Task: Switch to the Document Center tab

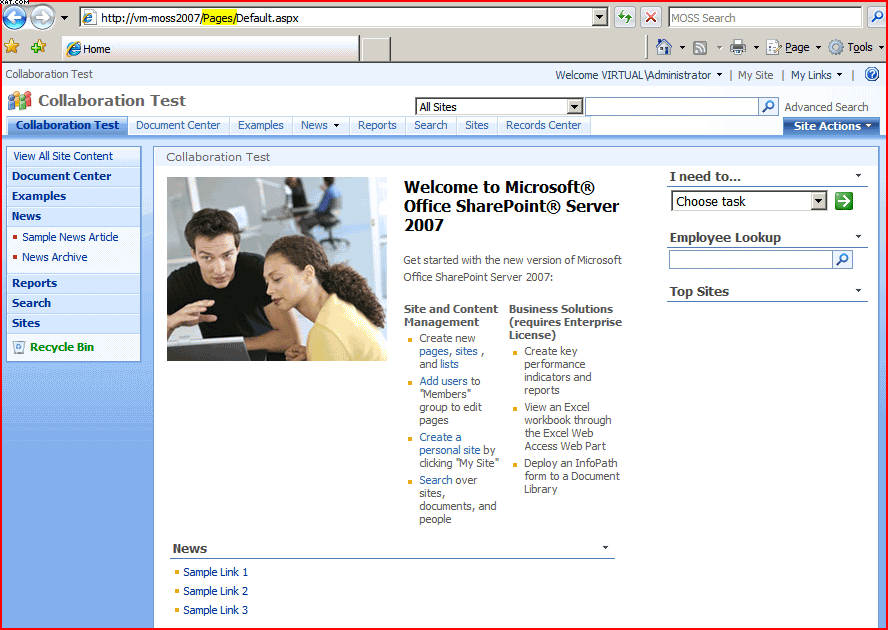Action: [x=178, y=125]
